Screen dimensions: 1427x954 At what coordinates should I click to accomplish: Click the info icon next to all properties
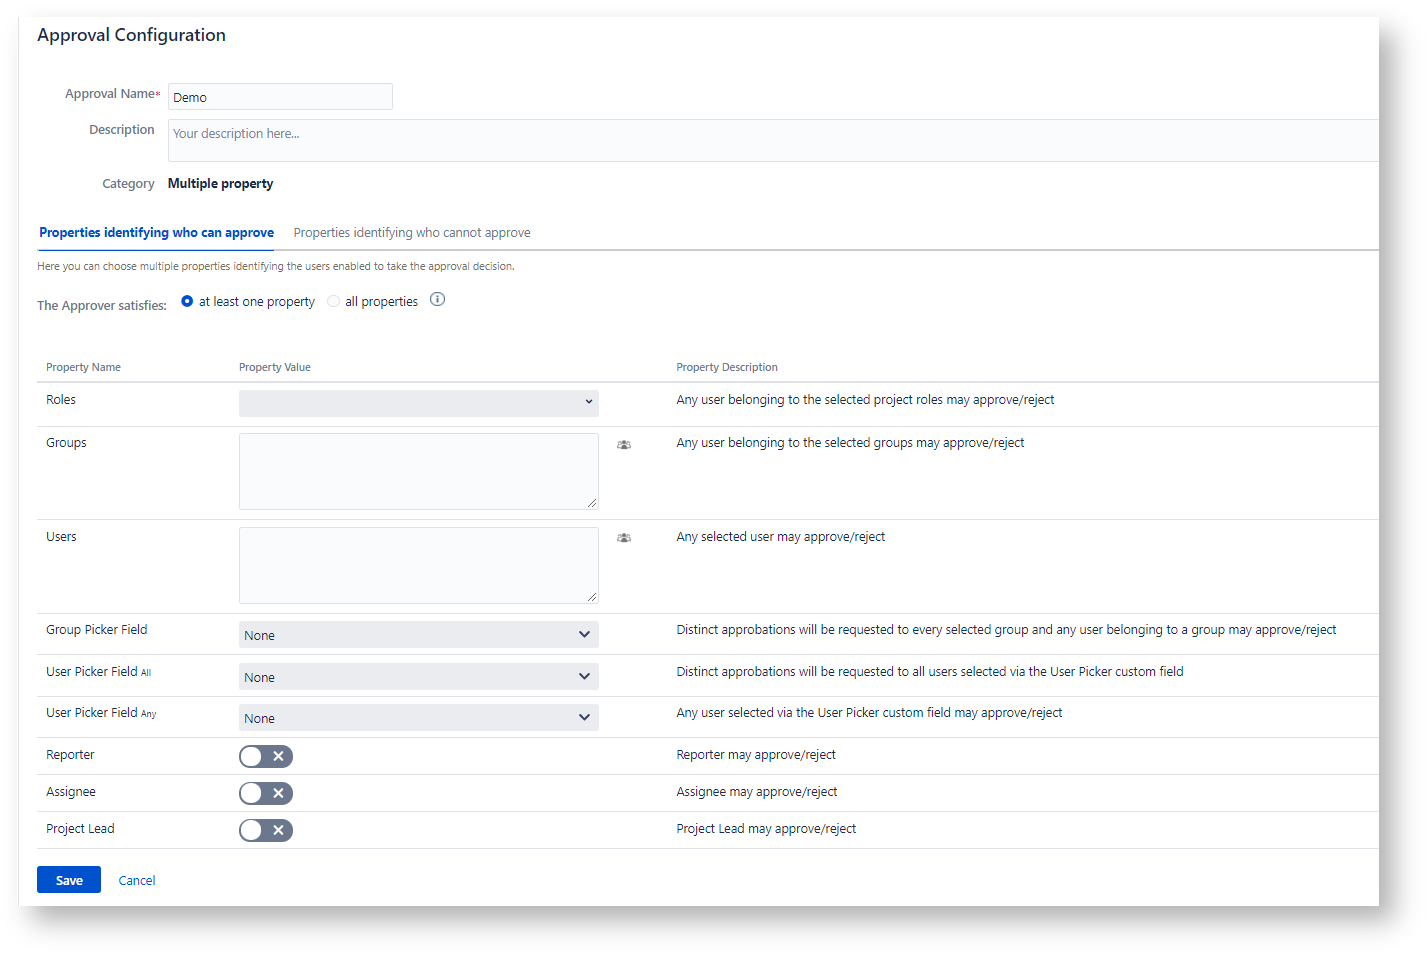pyautogui.click(x=437, y=300)
